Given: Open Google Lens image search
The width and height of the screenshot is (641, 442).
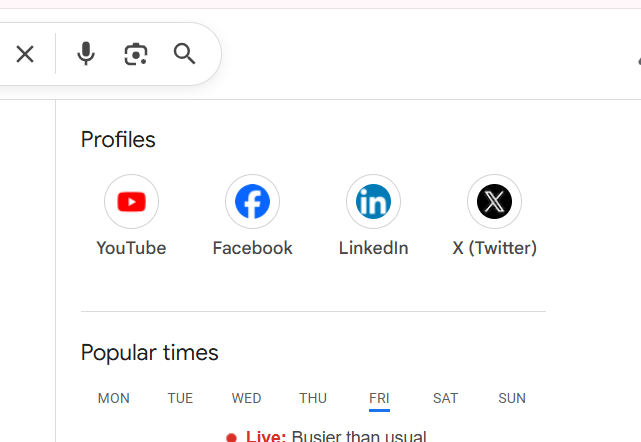Looking at the screenshot, I should coord(136,54).
